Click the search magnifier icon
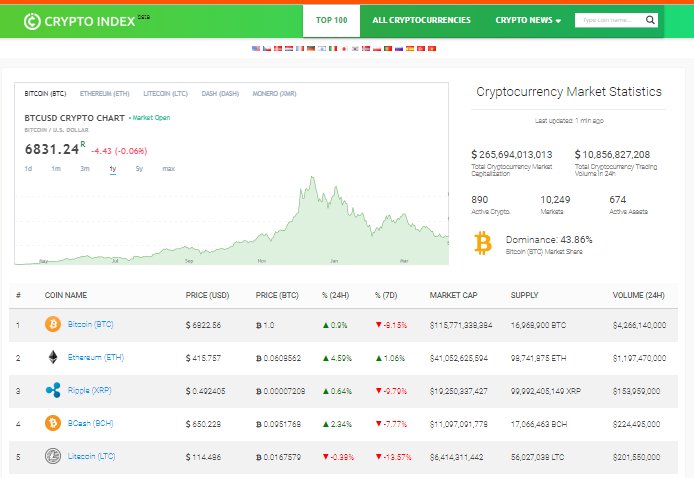The height and width of the screenshot is (478, 694). pyautogui.click(x=650, y=20)
